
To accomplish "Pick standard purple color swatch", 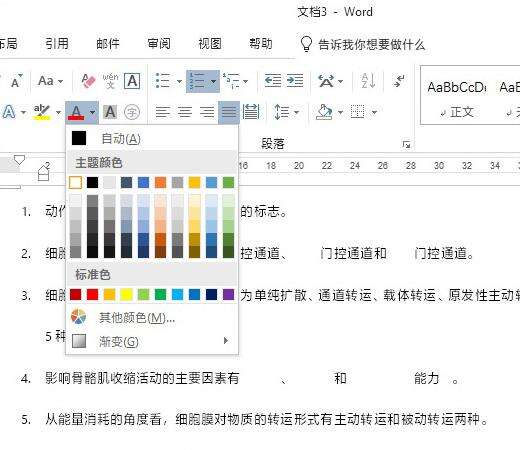I will click(228, 295).
